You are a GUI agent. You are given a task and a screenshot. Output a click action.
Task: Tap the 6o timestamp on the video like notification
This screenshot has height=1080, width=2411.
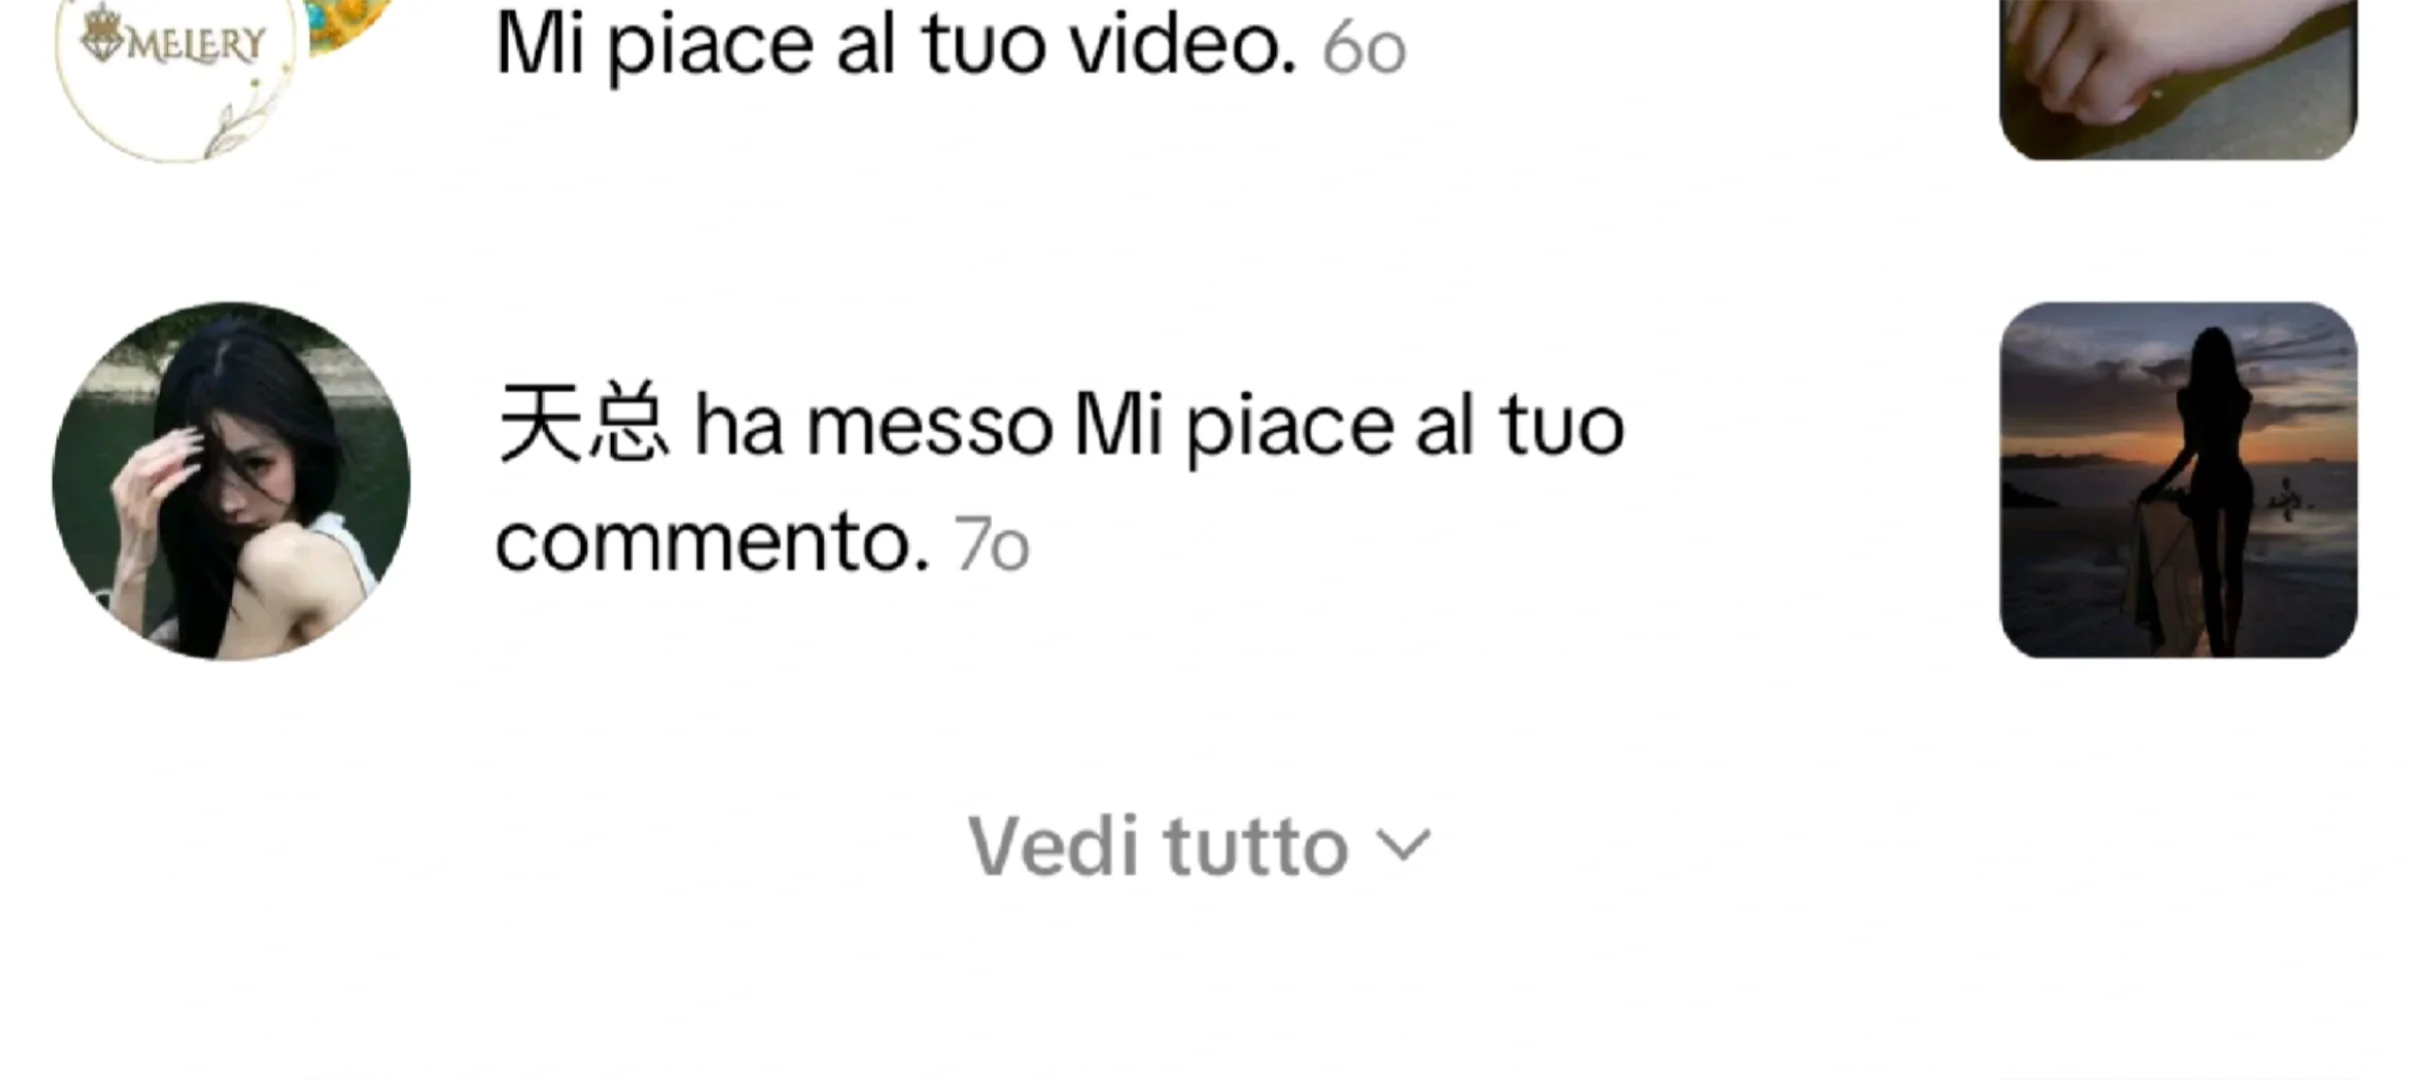(1364, 48)
